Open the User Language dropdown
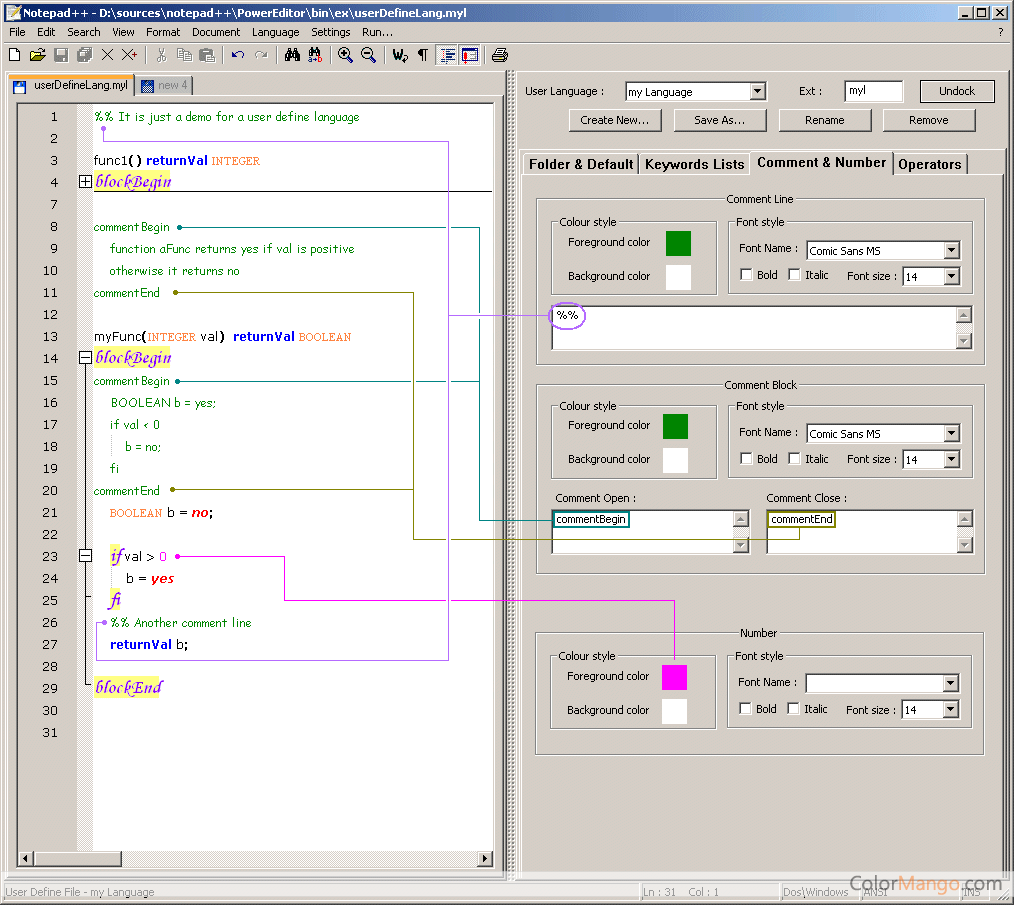This screenshot has height=905, width=1014. (757, 92)
